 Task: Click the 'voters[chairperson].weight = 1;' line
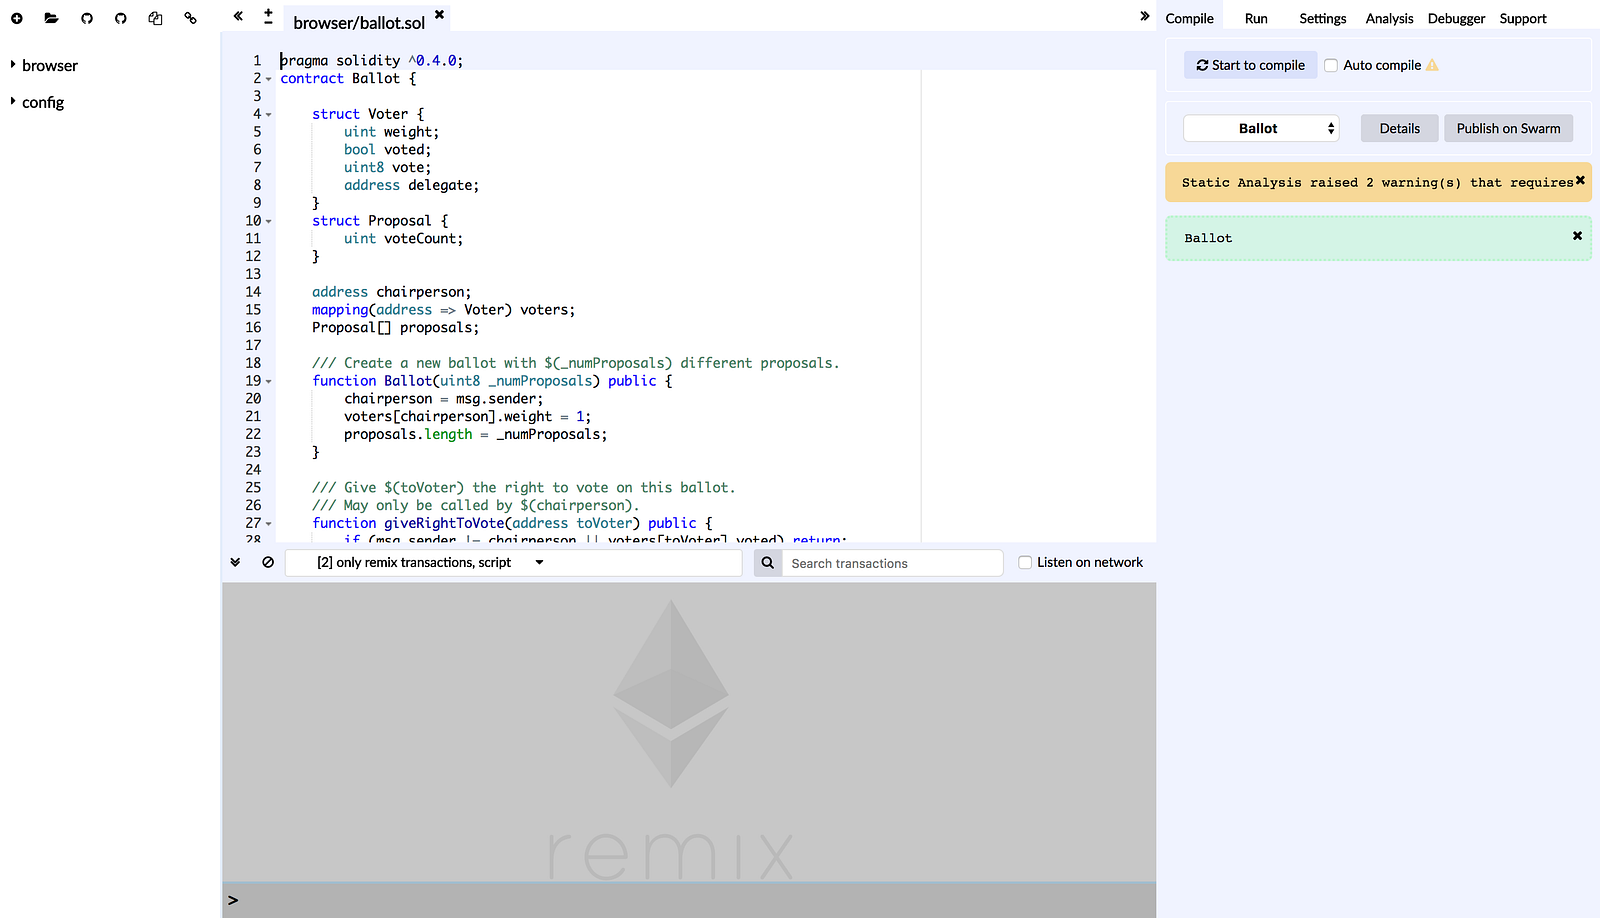click(x=468, y=417)
